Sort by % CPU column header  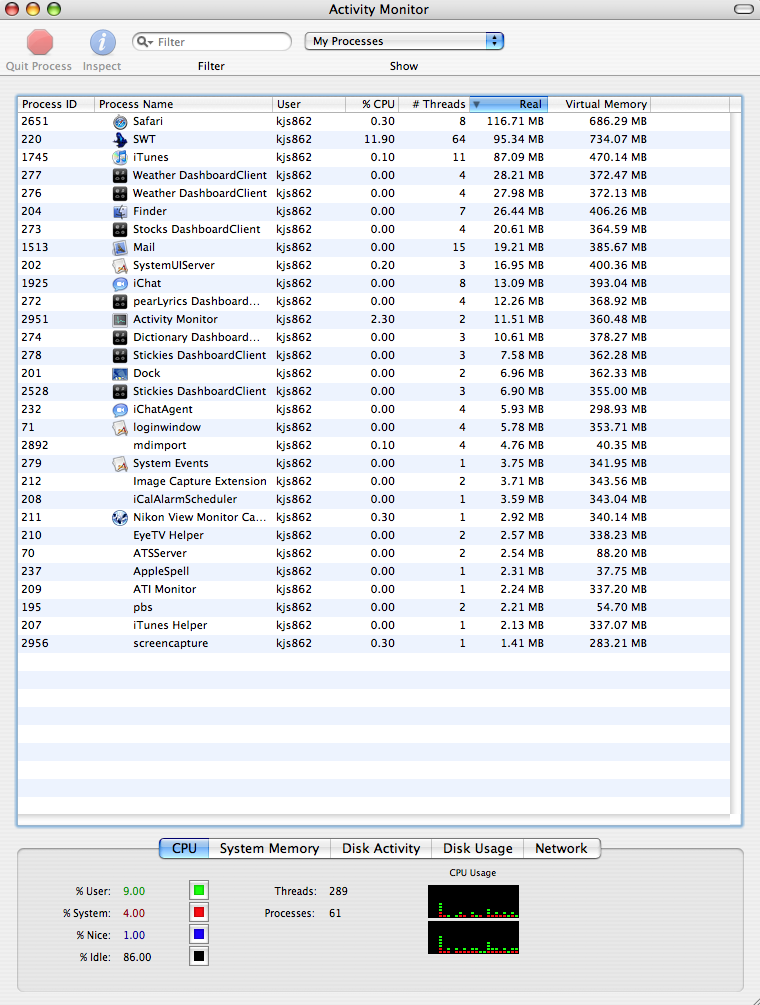coord(372,104)
